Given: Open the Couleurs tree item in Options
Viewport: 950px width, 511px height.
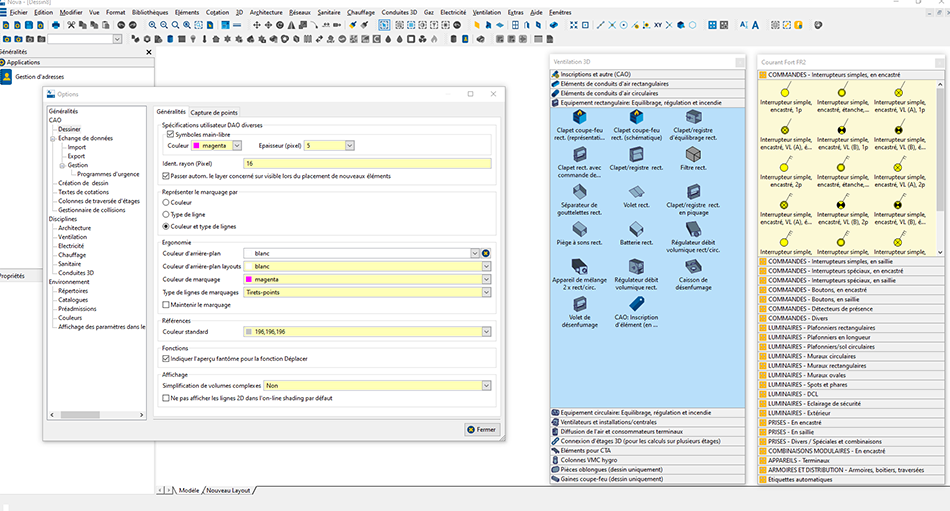Looking at the screenshot, I should [70, 318].
